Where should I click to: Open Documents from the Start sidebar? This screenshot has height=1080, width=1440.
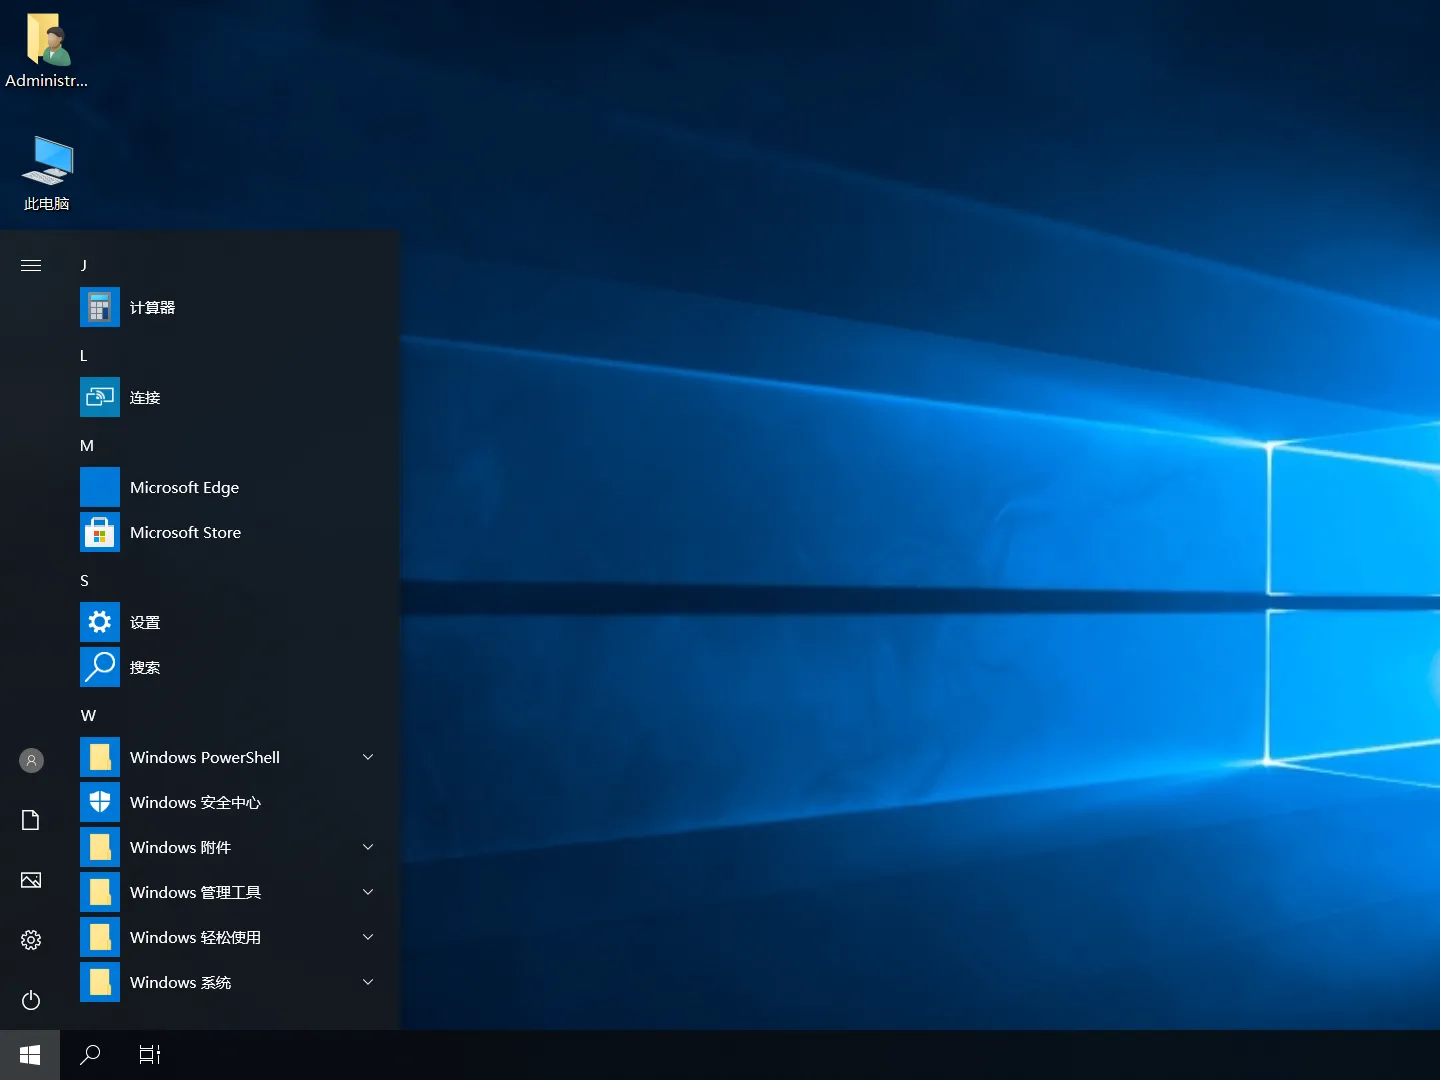tap(30, 820)
